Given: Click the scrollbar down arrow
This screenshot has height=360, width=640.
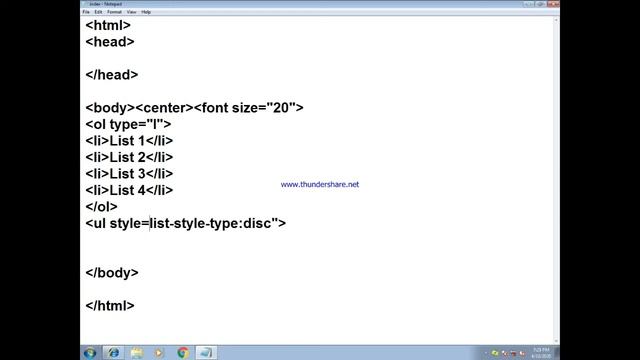Looking at the screenshot, I should point(556,341).
